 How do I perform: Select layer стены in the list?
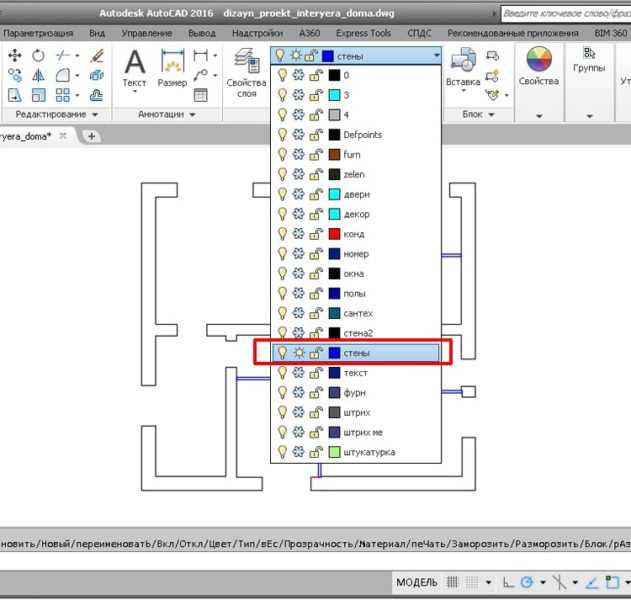click(356, 353)
